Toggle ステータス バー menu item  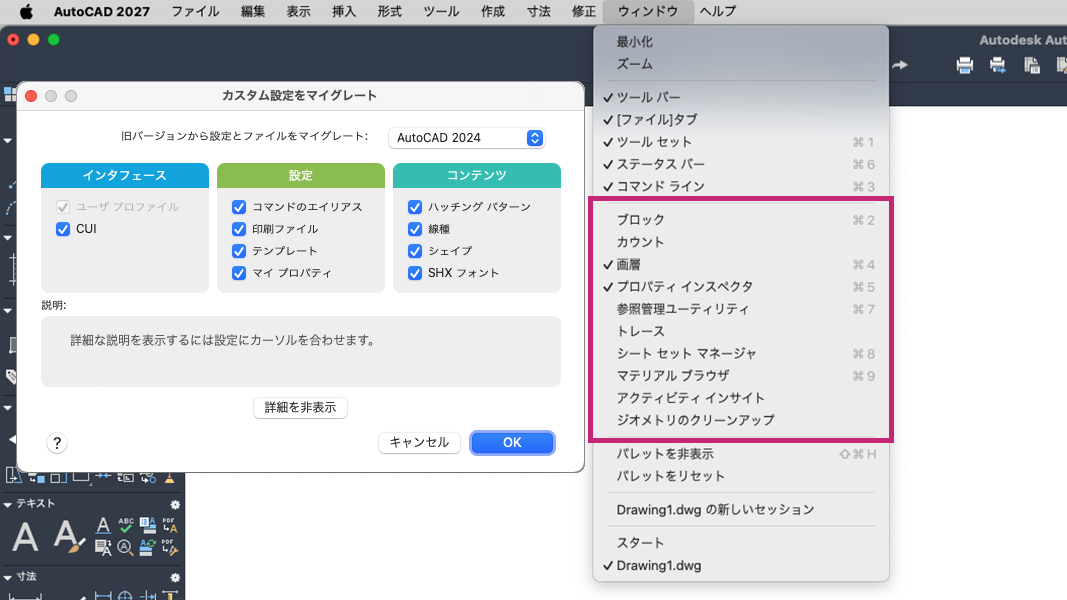point(740,165)
